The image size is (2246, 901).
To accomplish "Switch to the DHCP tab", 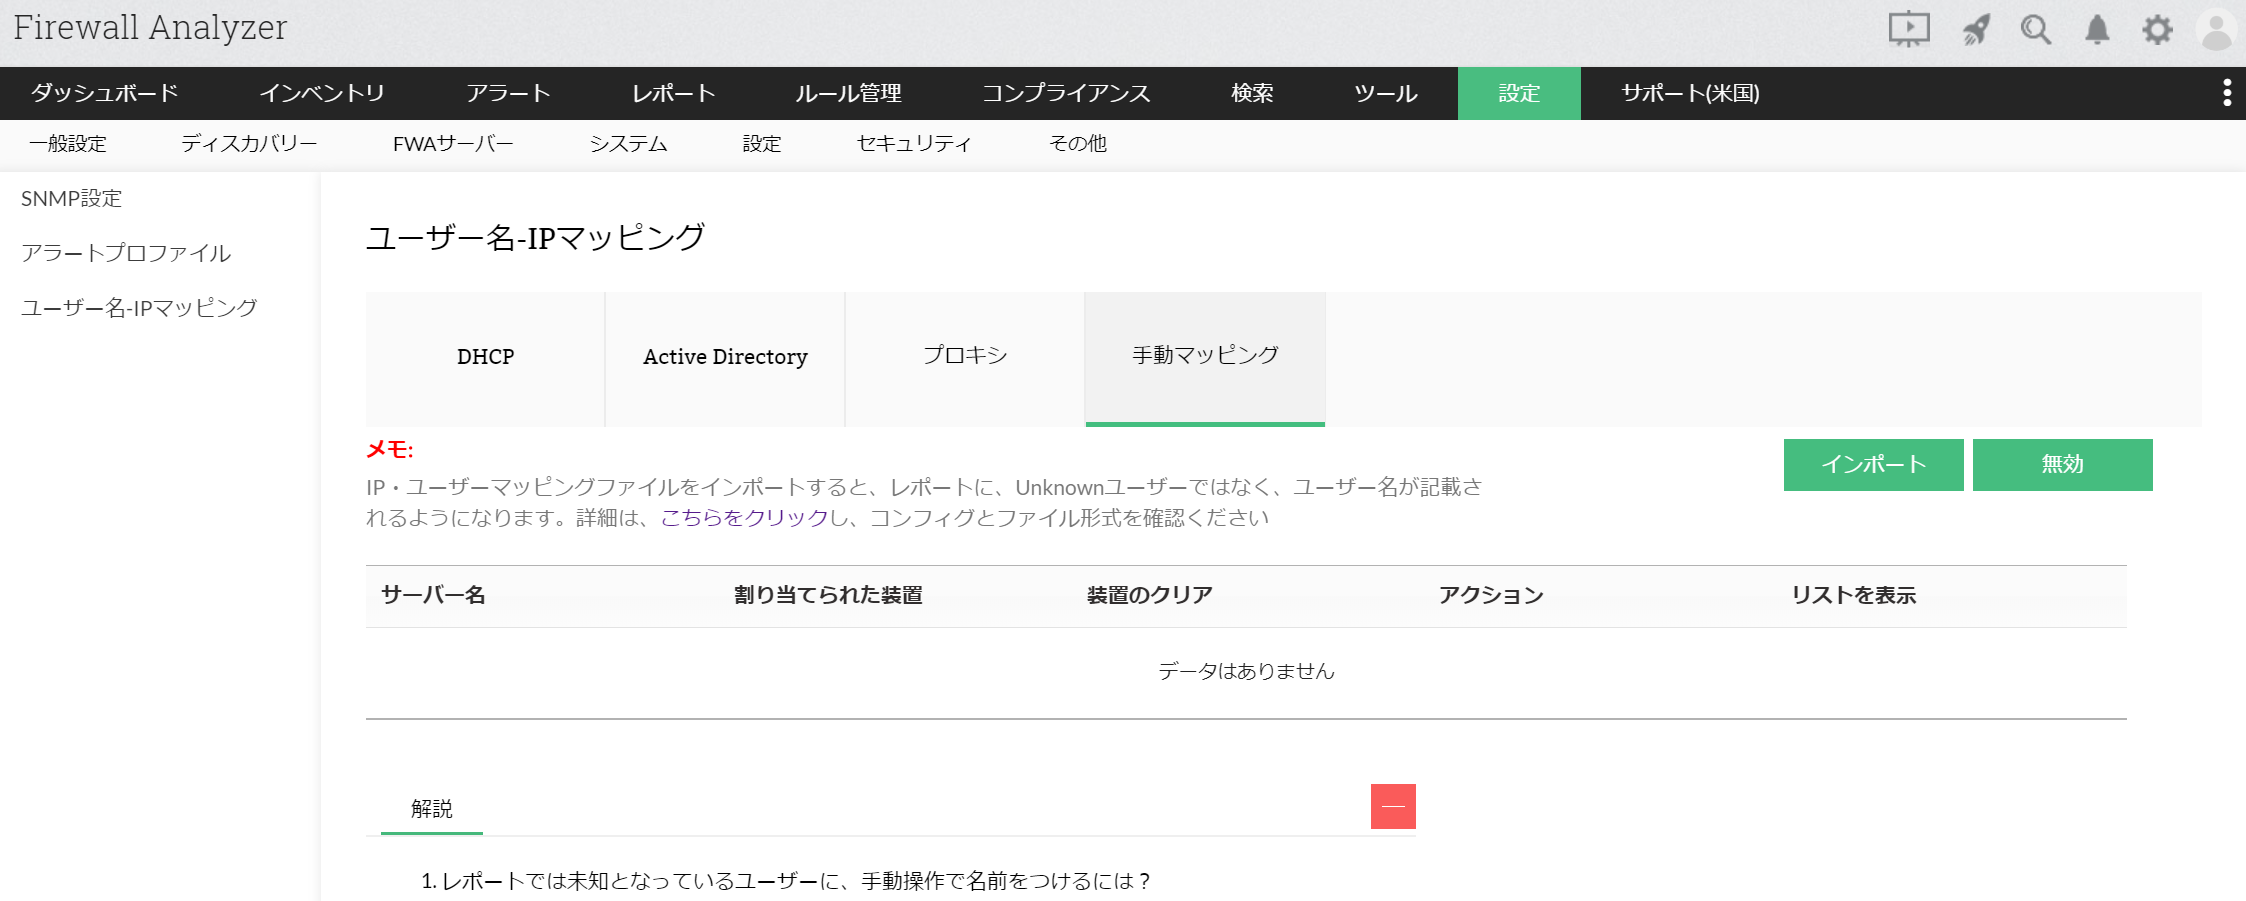I will [485, 357].
